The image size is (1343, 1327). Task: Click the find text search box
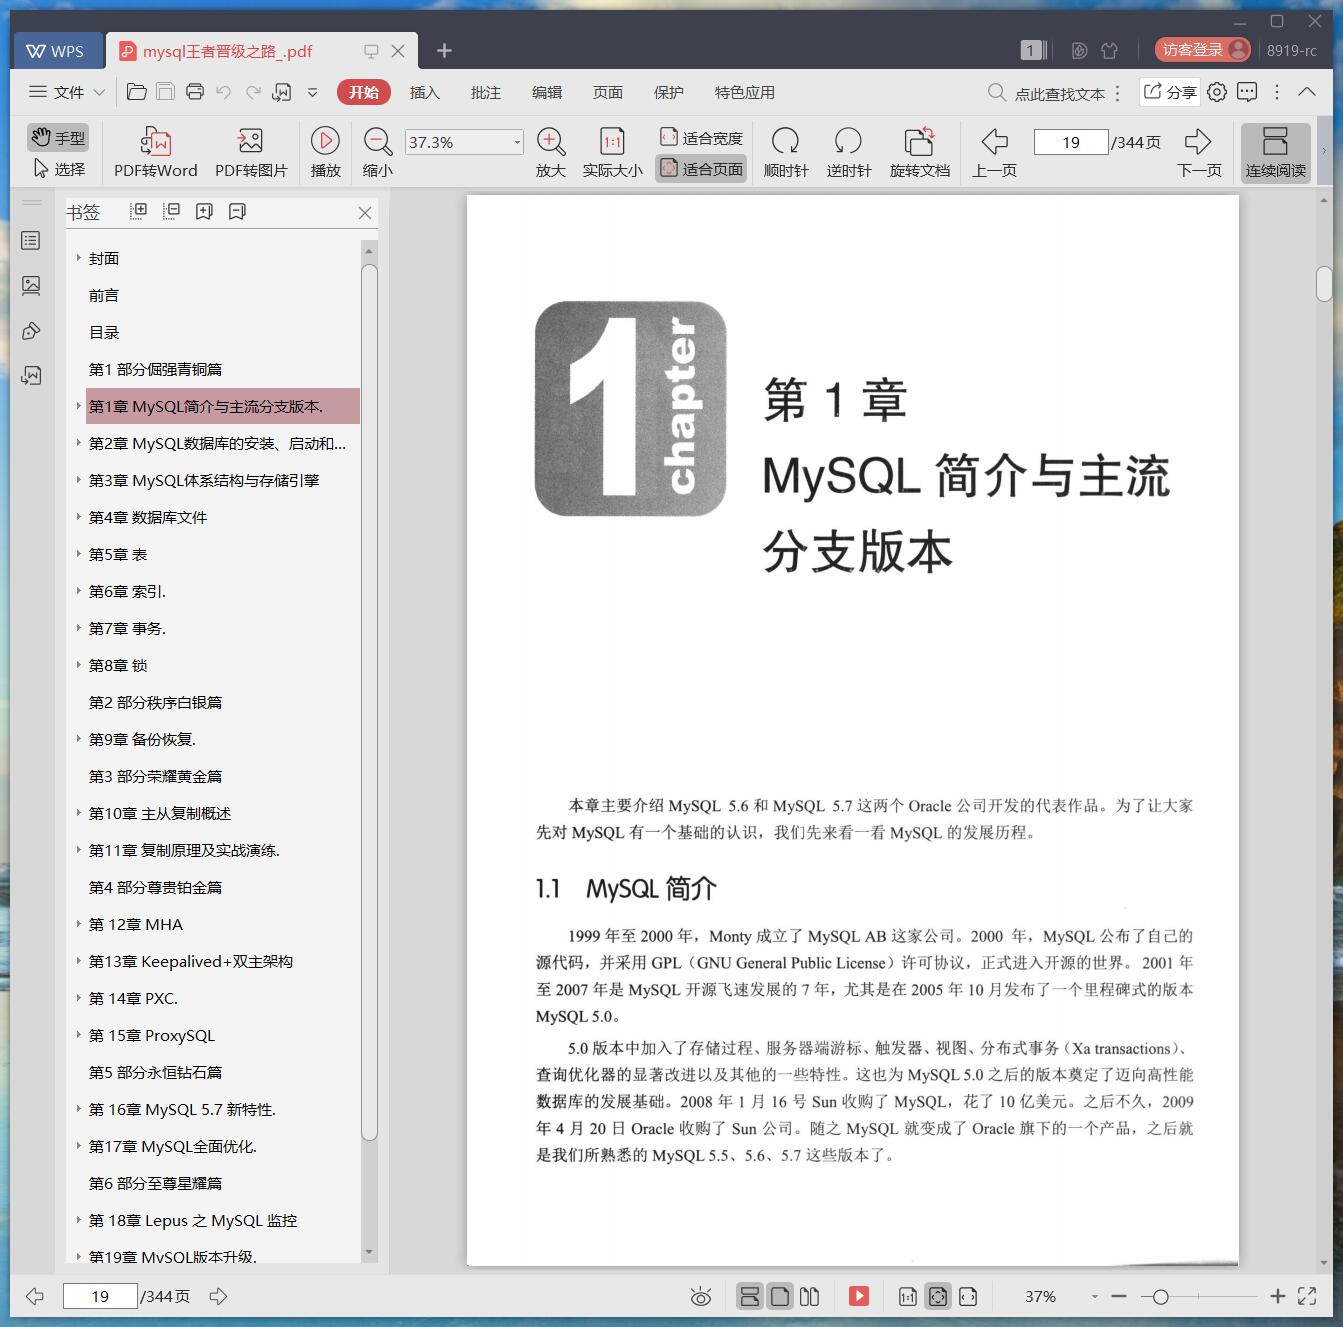1046,93
